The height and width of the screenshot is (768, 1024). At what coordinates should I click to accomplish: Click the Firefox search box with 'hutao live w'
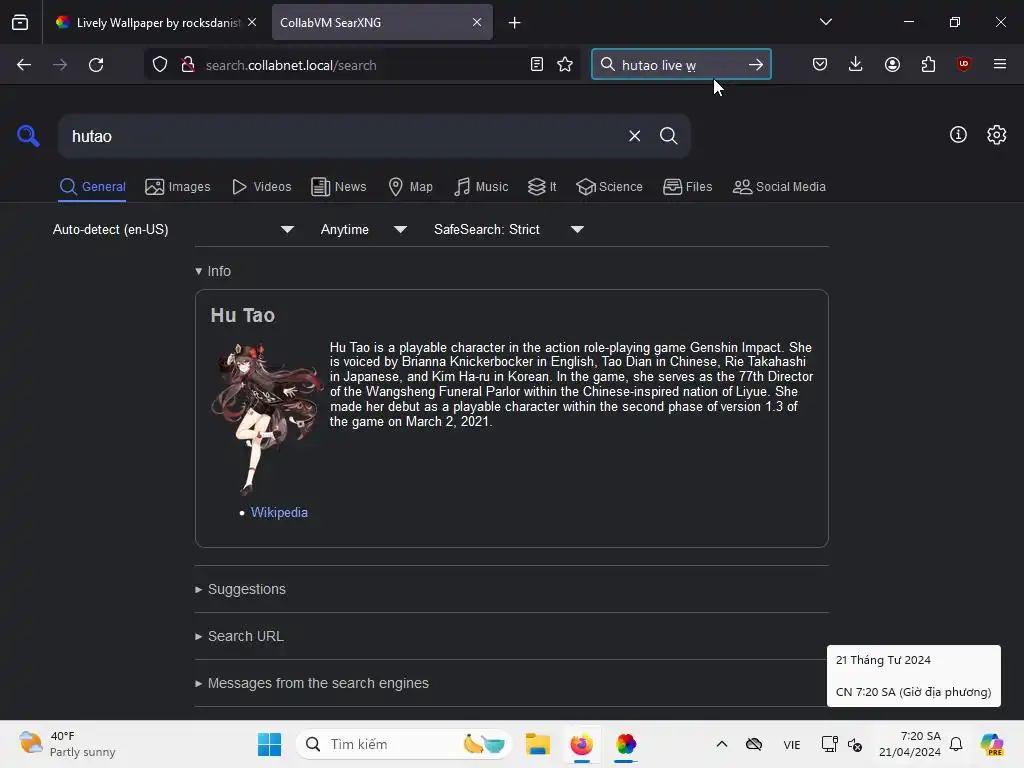coord(682,65)
